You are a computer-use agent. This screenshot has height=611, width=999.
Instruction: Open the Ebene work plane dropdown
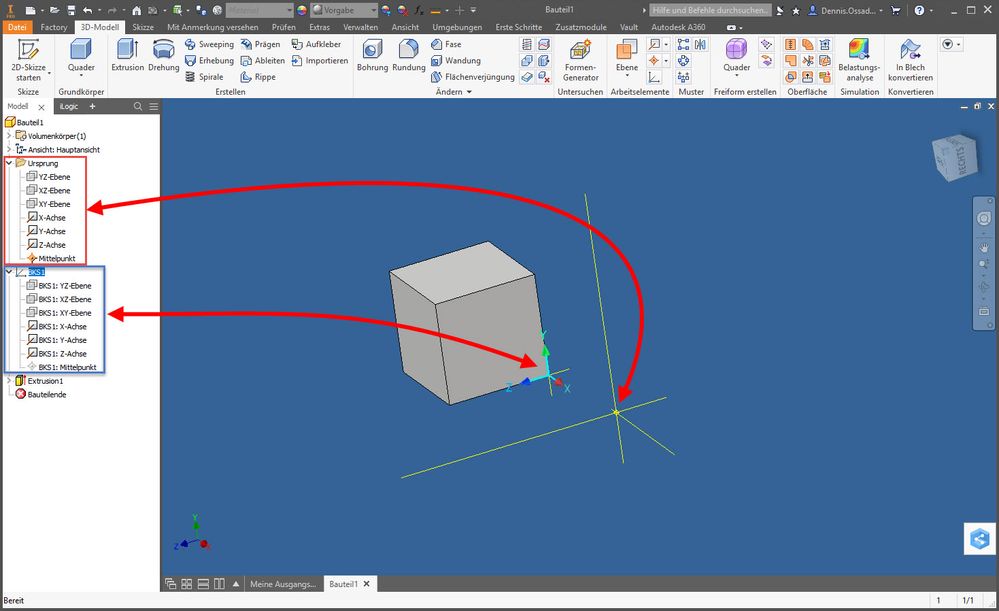coord(627,76)
